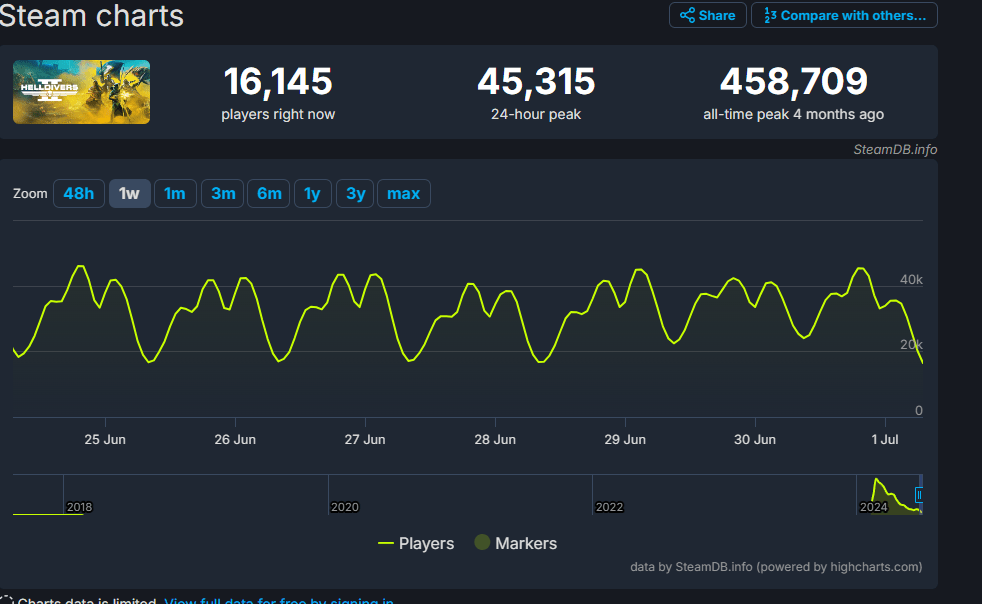Viewport: 982px width, 604px height.
Task: Click the Steam charts heading
Action: tap(91, 15)
